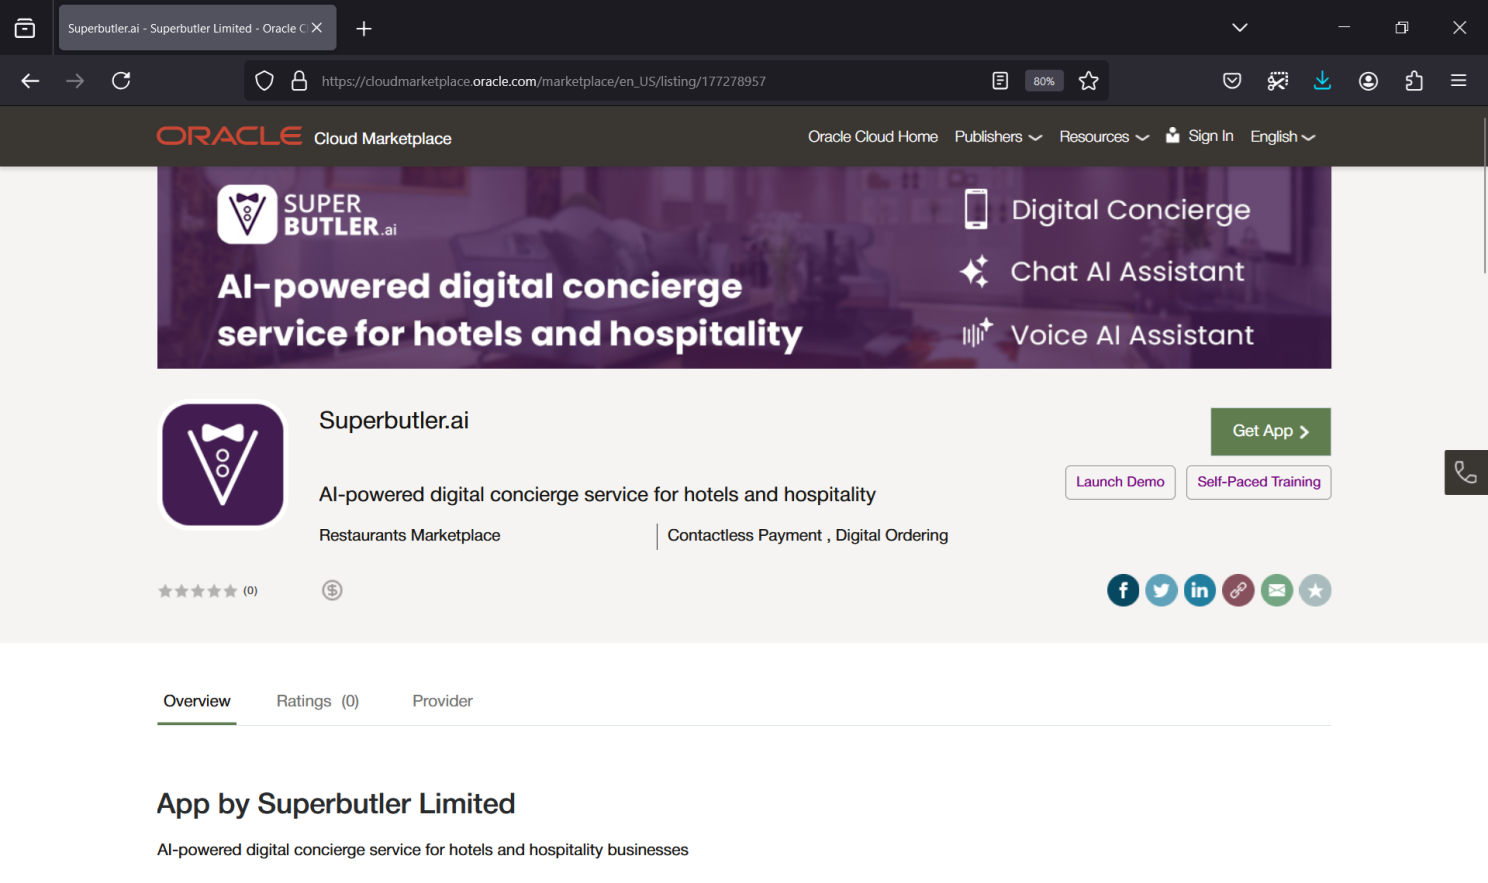Share listing via Twitter icon

tap(1161, 591)
